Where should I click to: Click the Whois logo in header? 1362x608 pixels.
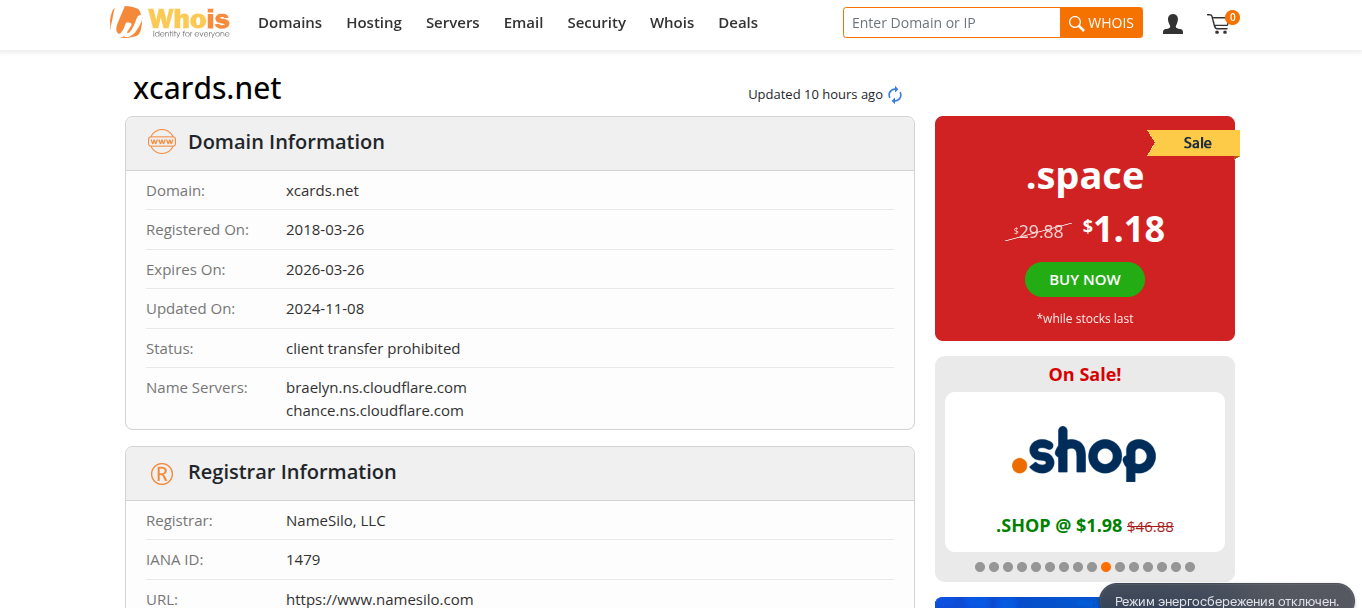coord(170,22)
